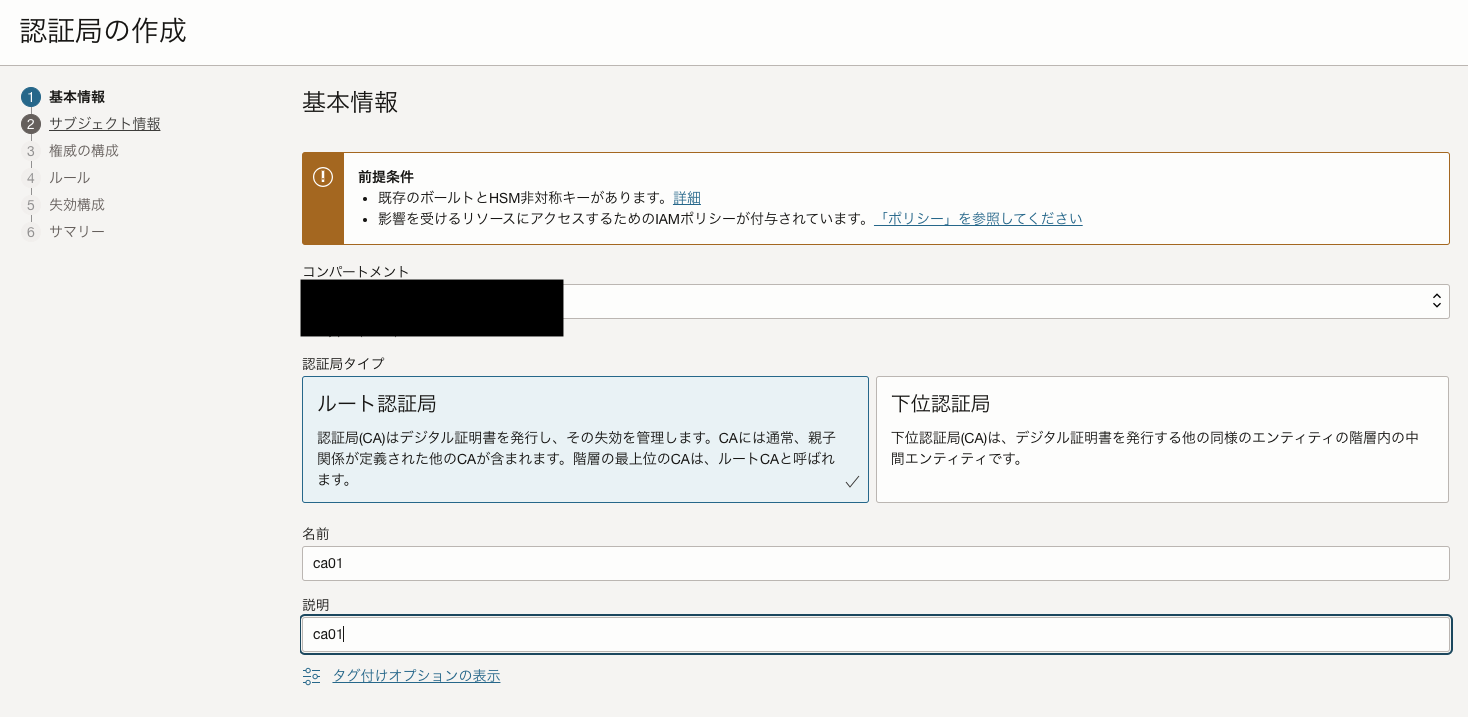Screen dimensions: 1468x717
Task: Click the chevron on the compartment selector
Action: (1436, 300)
